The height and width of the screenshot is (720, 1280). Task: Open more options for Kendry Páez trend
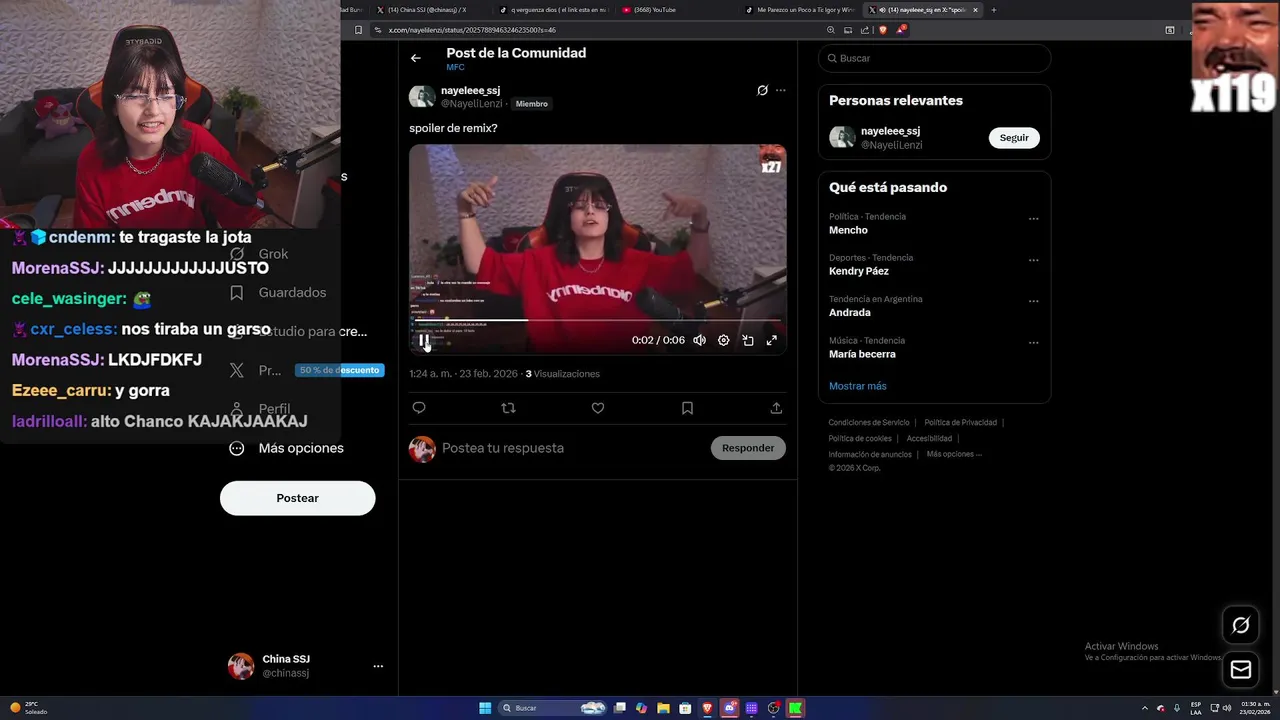[1033, 260]
